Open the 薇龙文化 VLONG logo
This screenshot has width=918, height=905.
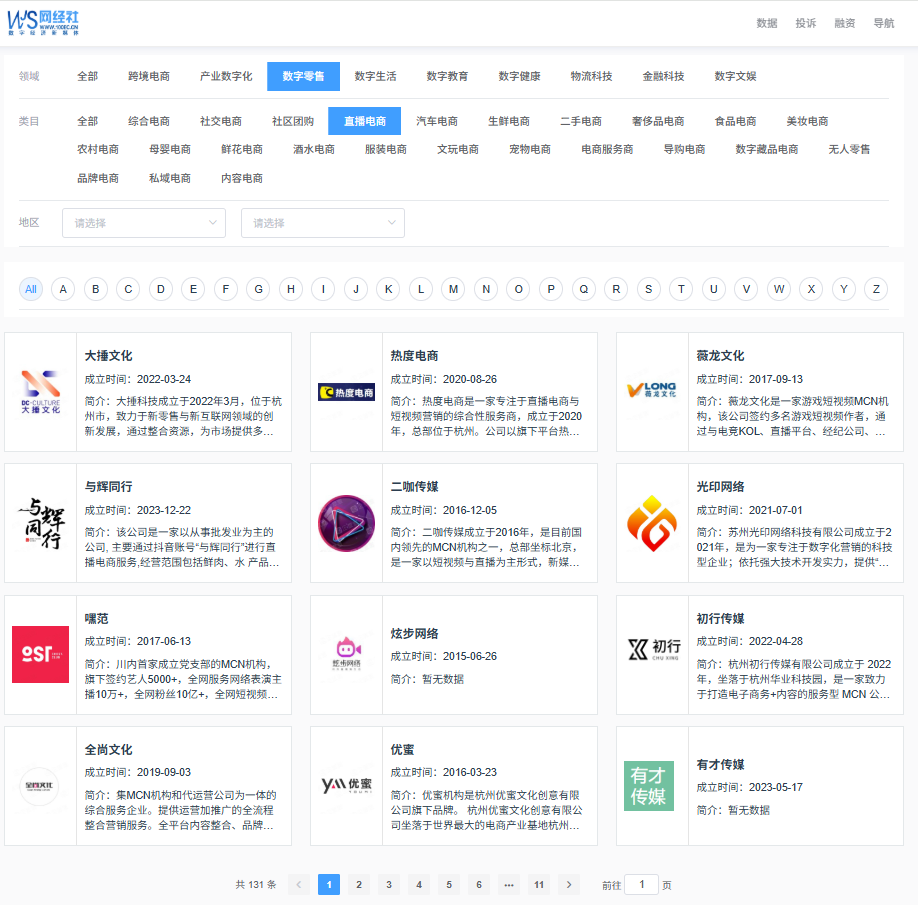[652, 390]
